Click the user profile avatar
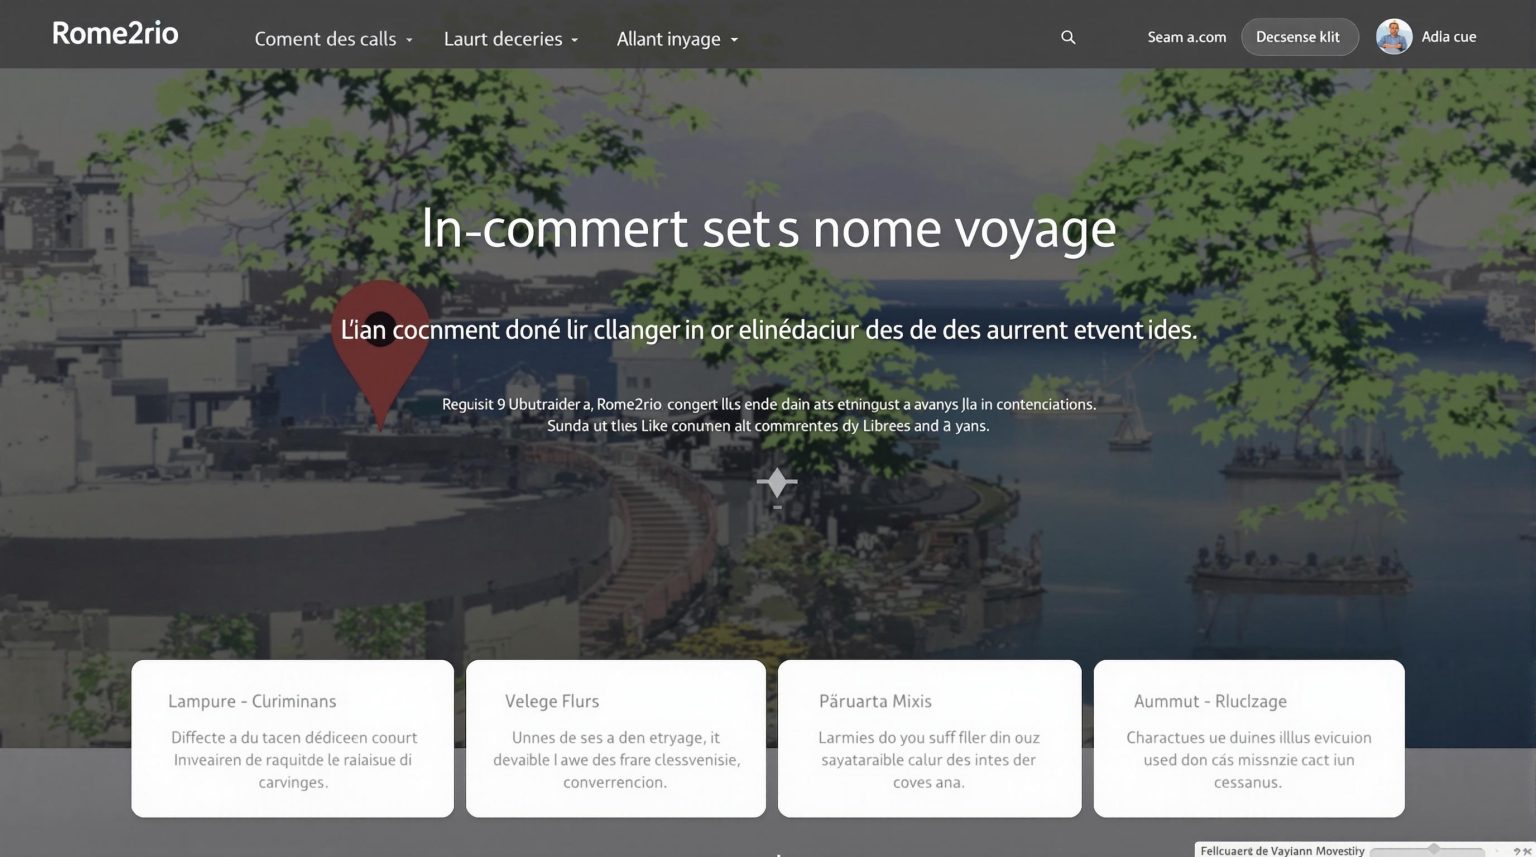1536x857 pixels. (x=1393, y=37)
